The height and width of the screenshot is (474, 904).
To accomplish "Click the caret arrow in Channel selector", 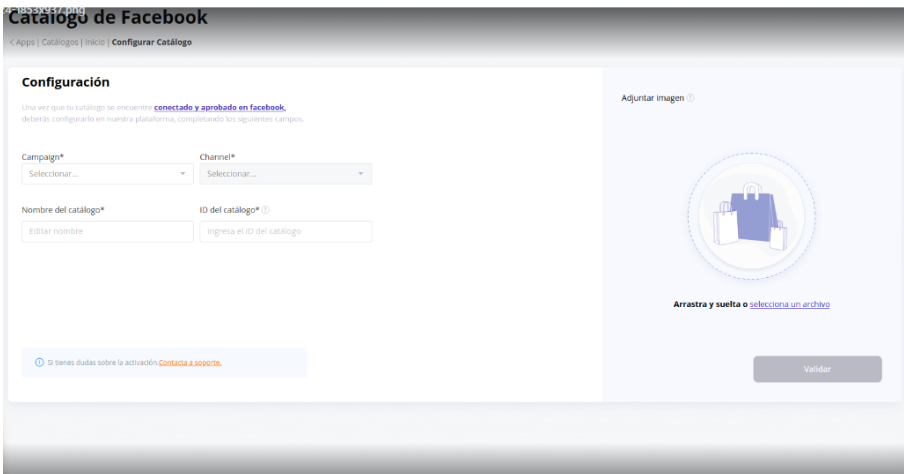I will [x=360, y=174].
